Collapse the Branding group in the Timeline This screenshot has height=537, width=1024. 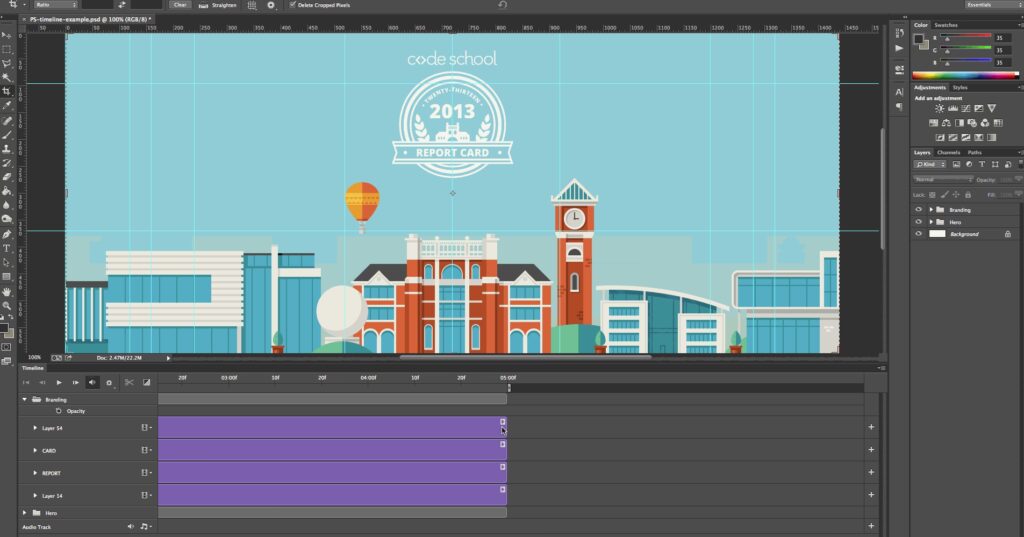point(24,399)
